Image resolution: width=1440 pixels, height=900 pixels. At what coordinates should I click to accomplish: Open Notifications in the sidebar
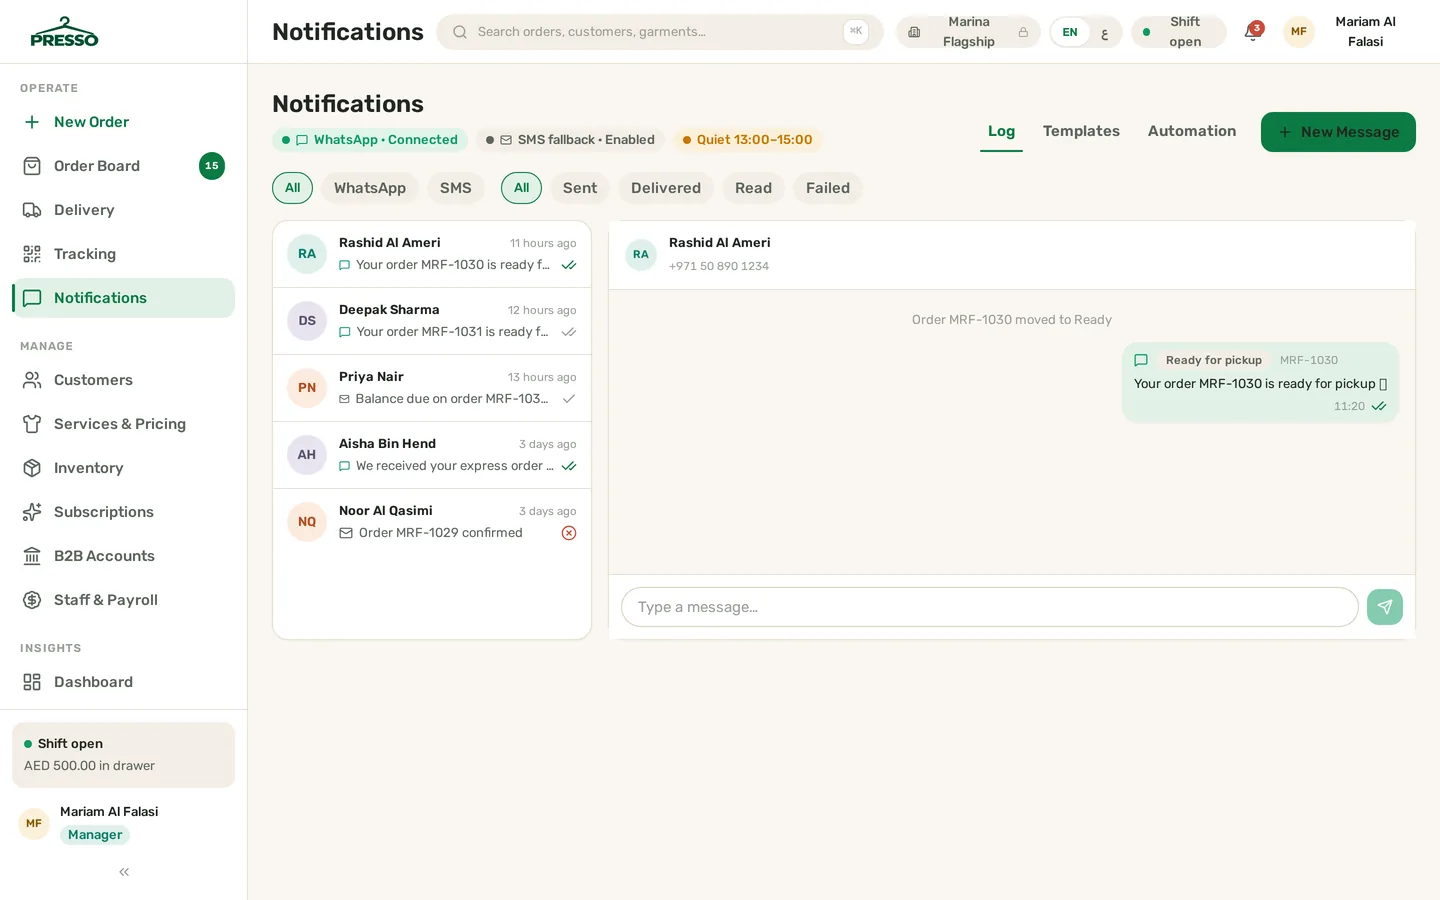click(x=124, y=298)
